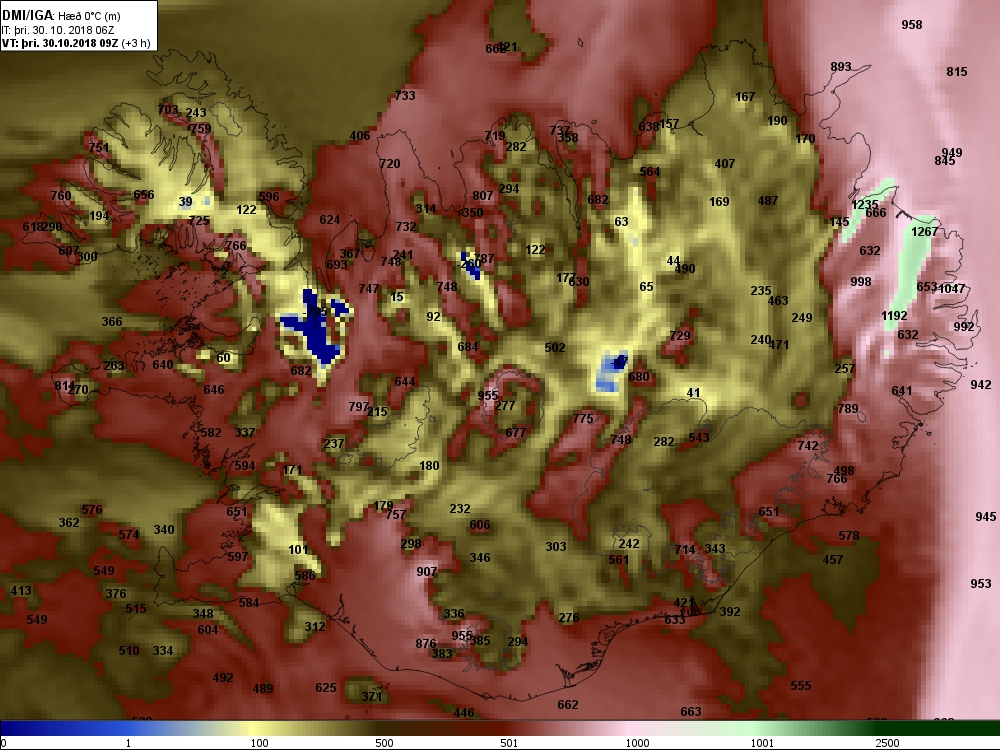Click the '100' label on the color scale
This screenshot has width=1000, height=750.
click(x=260, y=743)
